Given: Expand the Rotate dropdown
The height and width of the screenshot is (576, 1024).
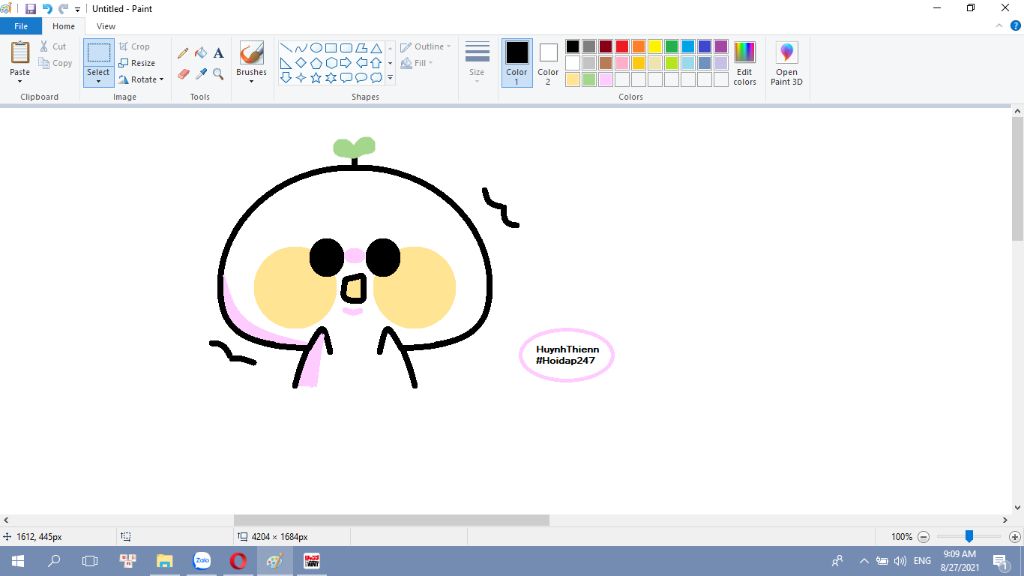Looking at the screenshot, I should 161,80.
